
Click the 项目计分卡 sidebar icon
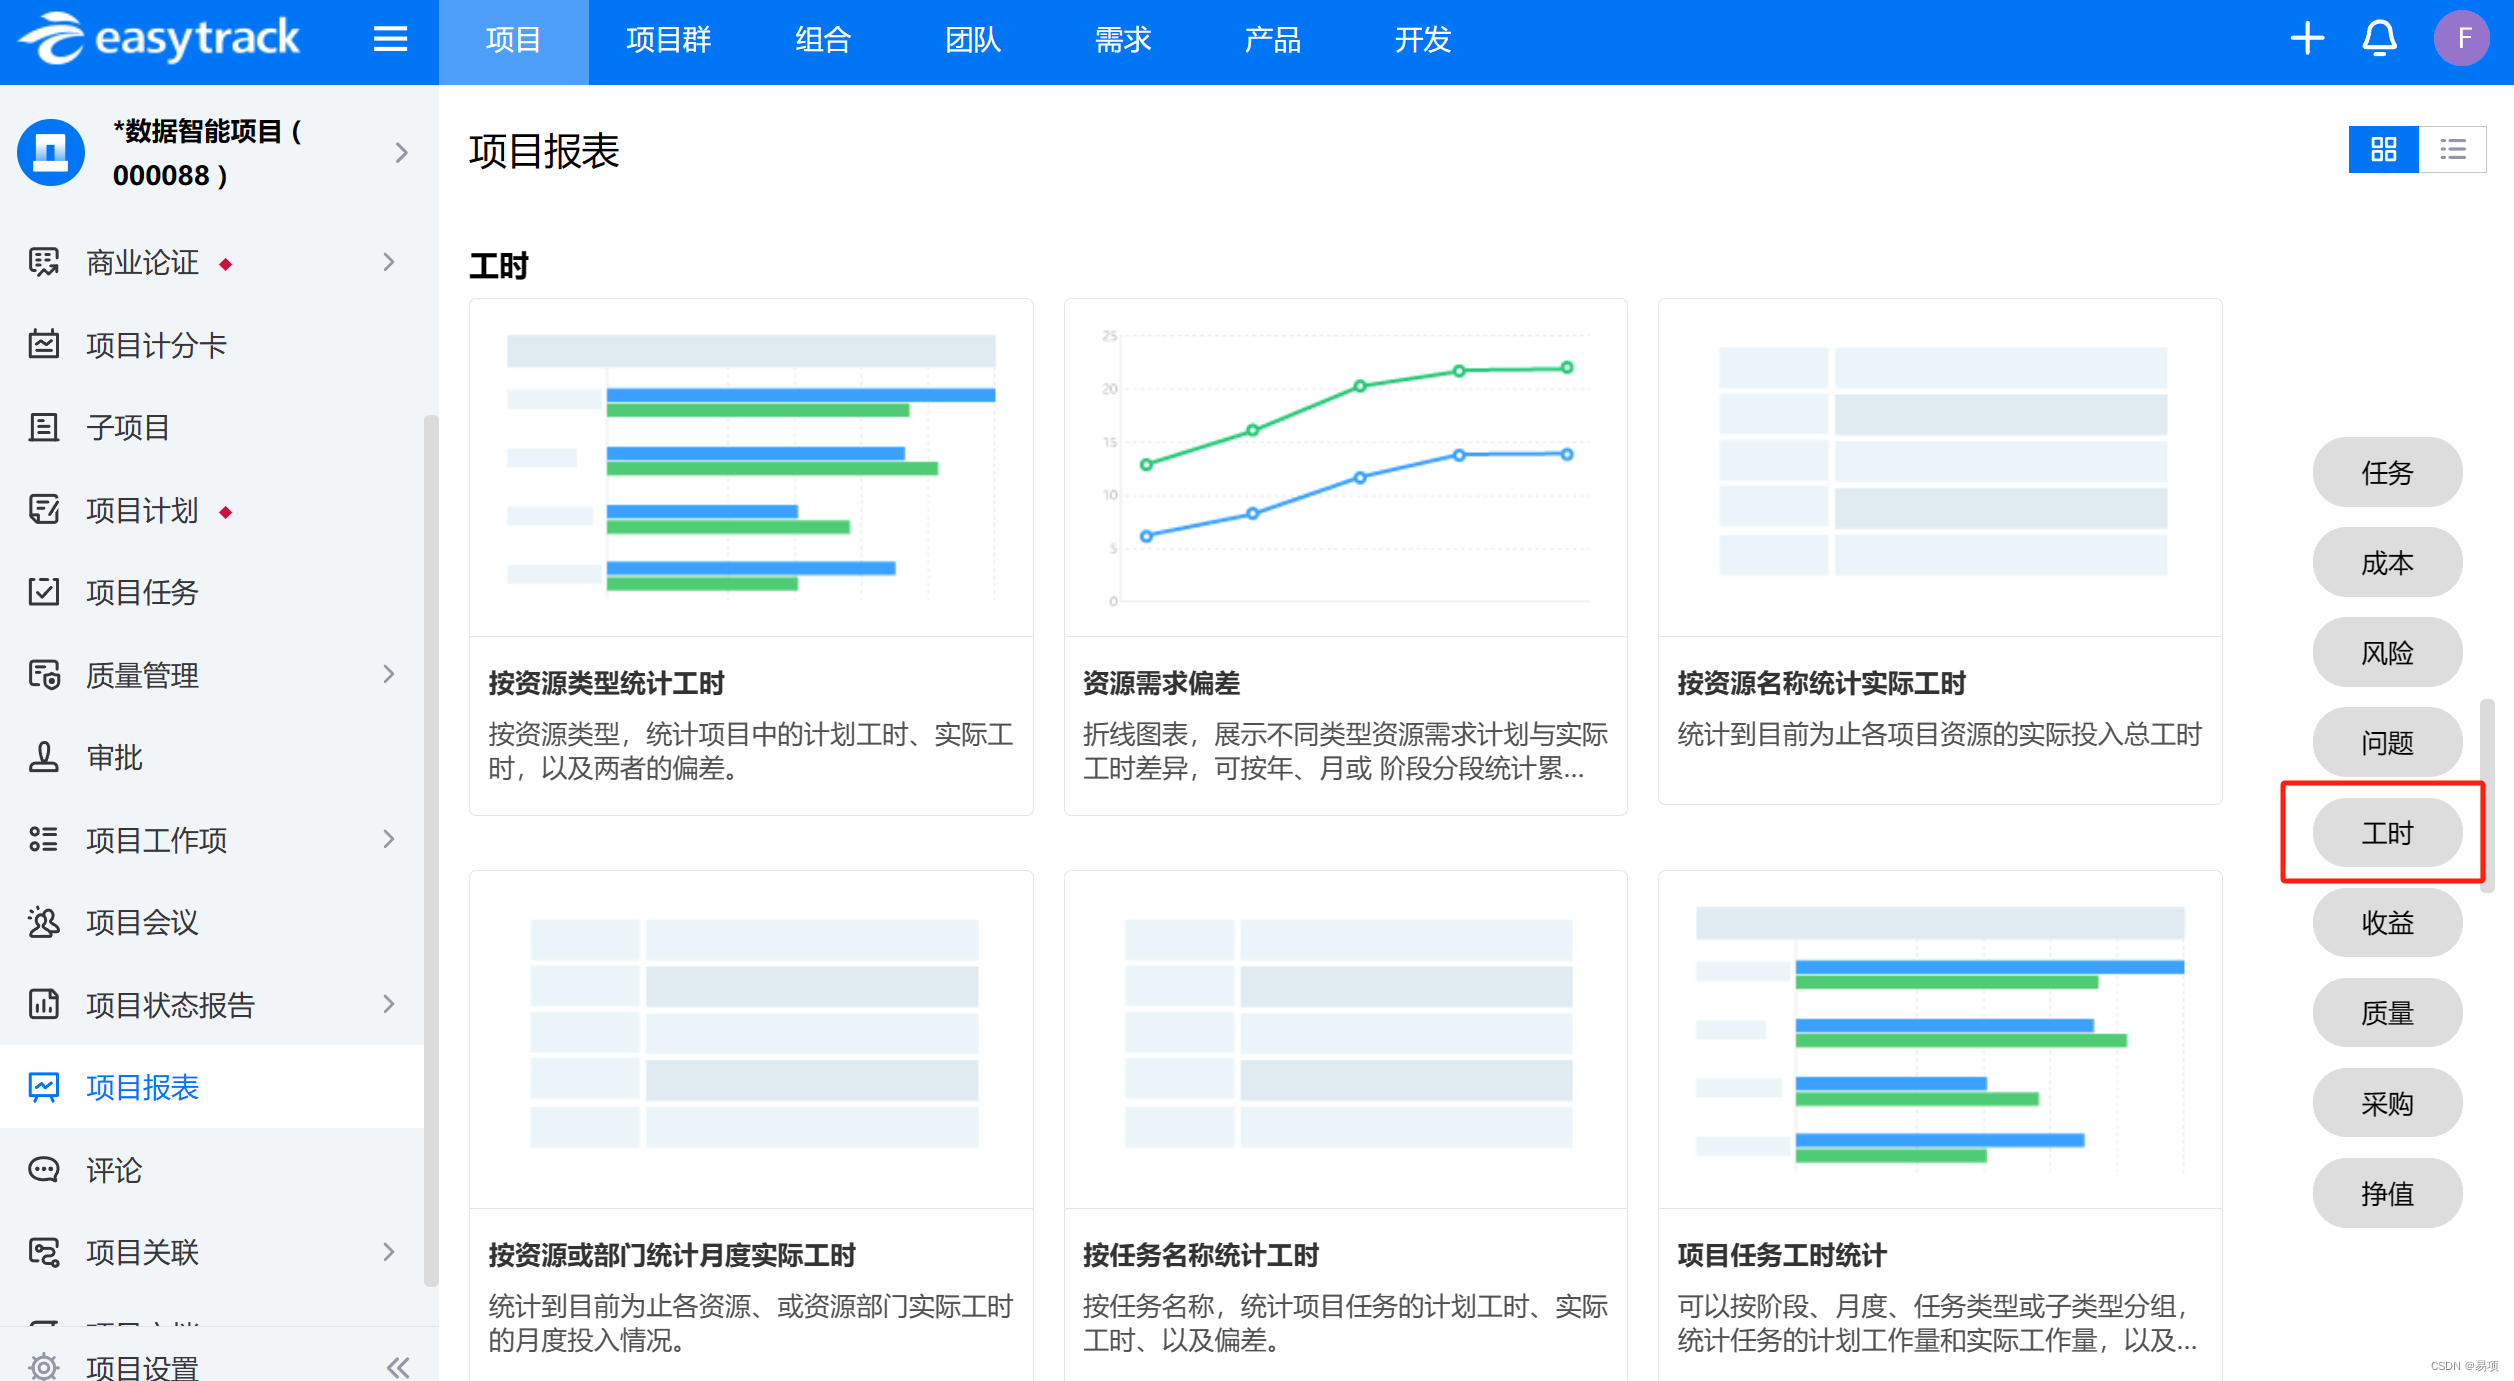(x=43, y=345)
